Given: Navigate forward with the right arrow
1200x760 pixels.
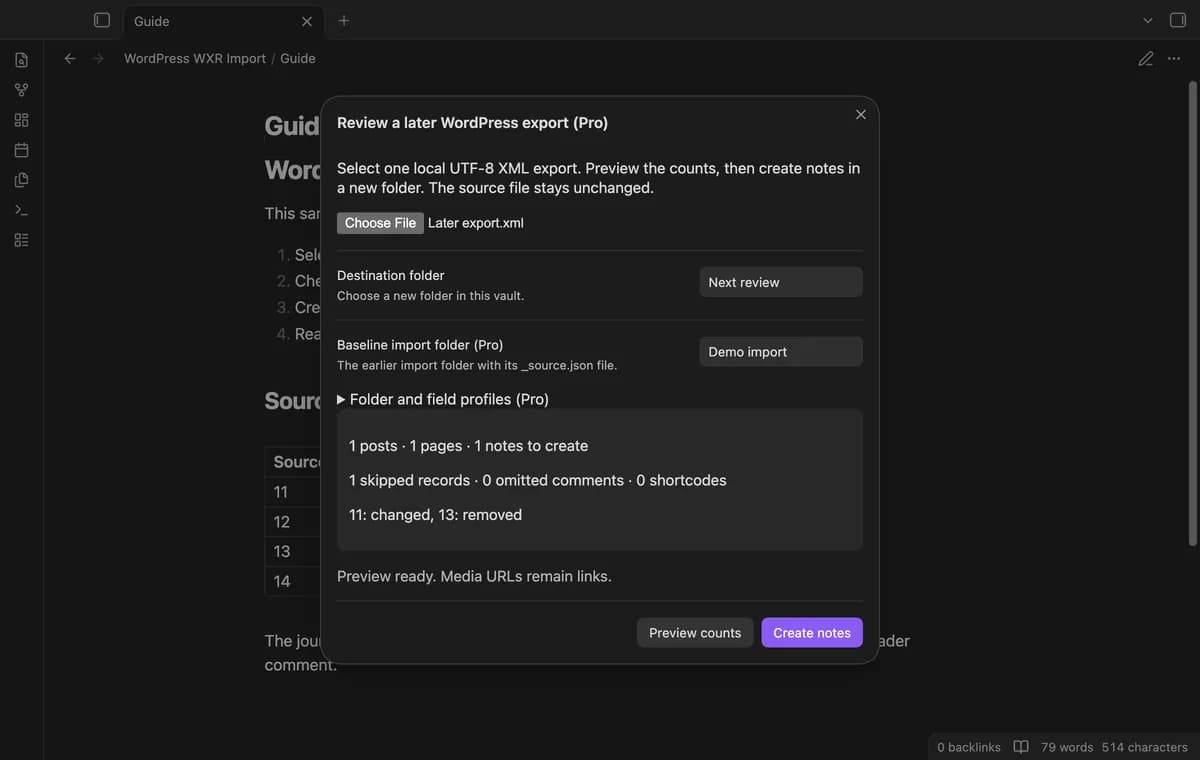Looking at the screenshot, I should (98, 58).
